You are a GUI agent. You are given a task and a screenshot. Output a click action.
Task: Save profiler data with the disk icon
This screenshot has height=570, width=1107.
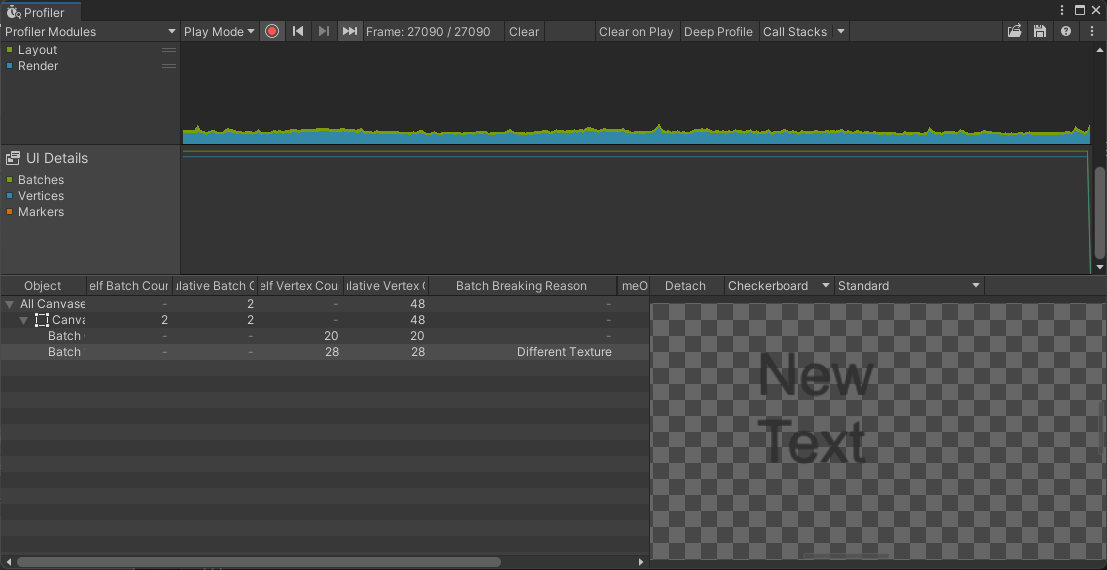1039,31
